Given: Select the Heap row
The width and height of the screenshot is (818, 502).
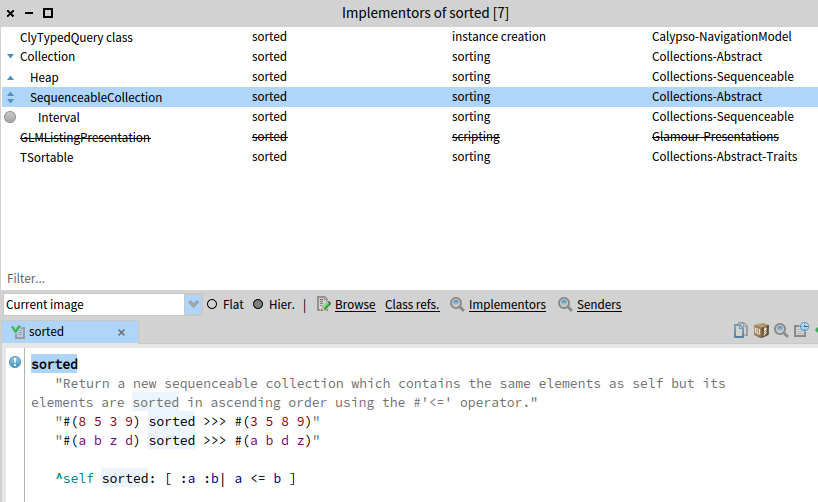Looking at the screenshot, I should 409,77.
